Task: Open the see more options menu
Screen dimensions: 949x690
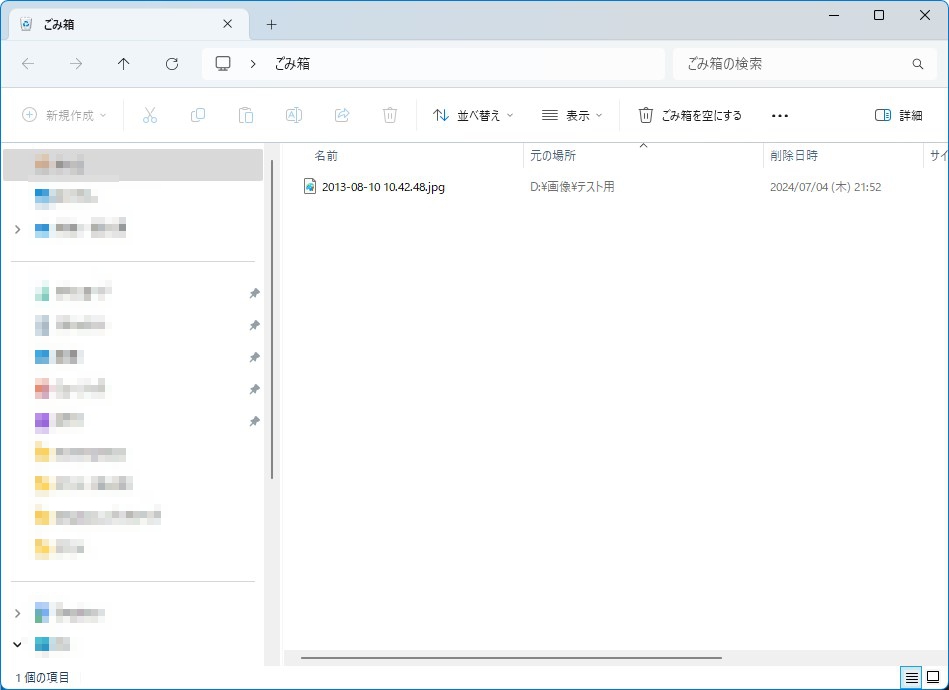Action: click(x=780, y=115)
